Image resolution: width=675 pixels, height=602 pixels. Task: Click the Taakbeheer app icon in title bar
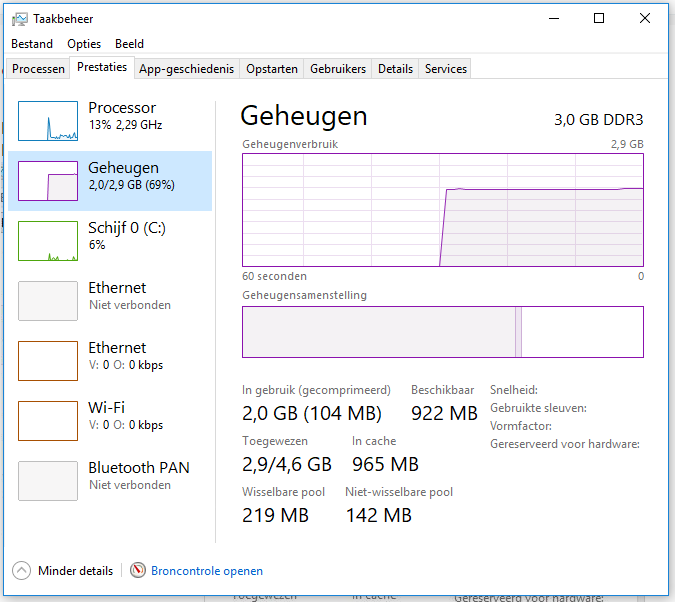[20, 19]
